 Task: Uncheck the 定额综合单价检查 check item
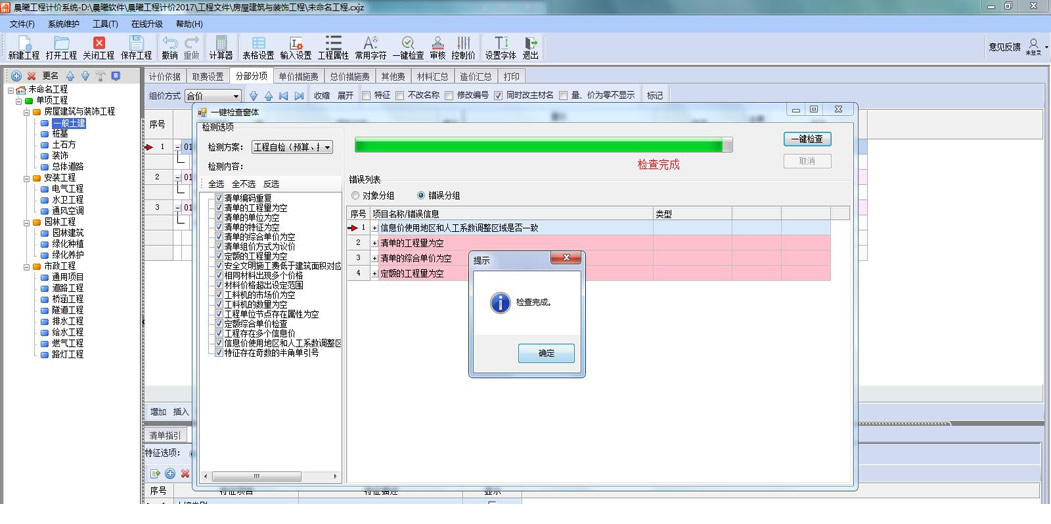pyautogui.click(x=219, y=324)
